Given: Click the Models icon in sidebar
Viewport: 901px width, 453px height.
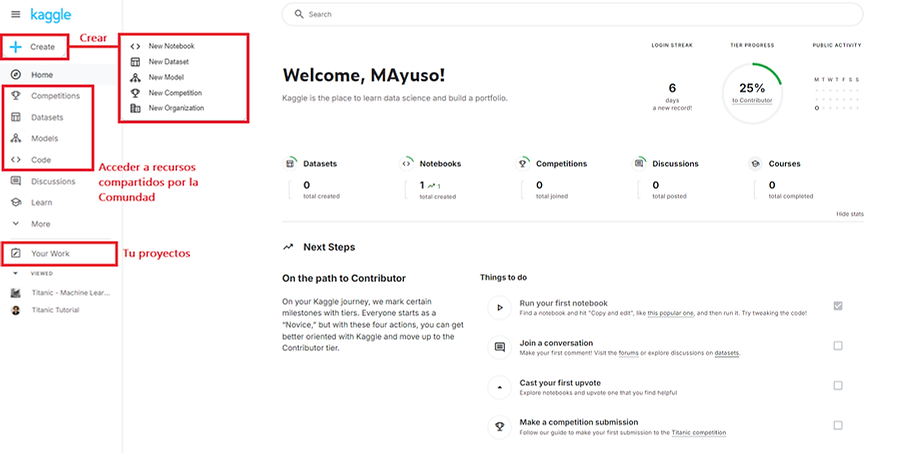Looking at the screenshot, I should click(x=16, y=139).
